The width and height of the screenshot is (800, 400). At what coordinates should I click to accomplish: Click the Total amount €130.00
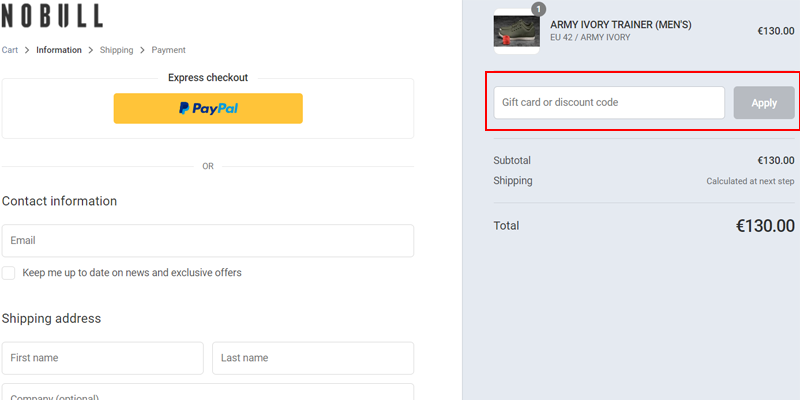(765, 226)
